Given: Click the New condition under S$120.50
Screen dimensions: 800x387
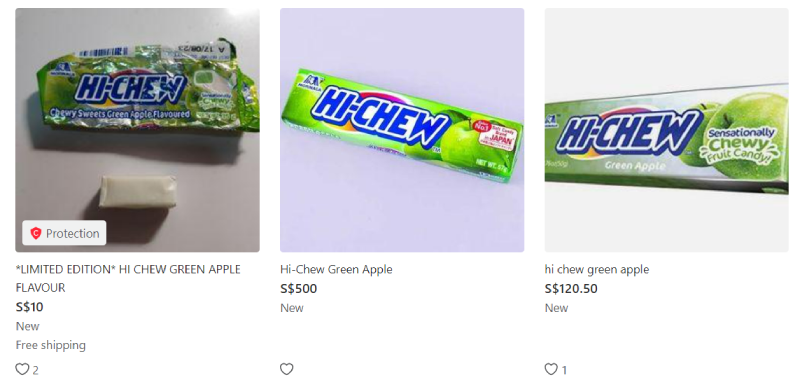Looking at the screenshot, I should pyautogui.click(x=556, y=308).
